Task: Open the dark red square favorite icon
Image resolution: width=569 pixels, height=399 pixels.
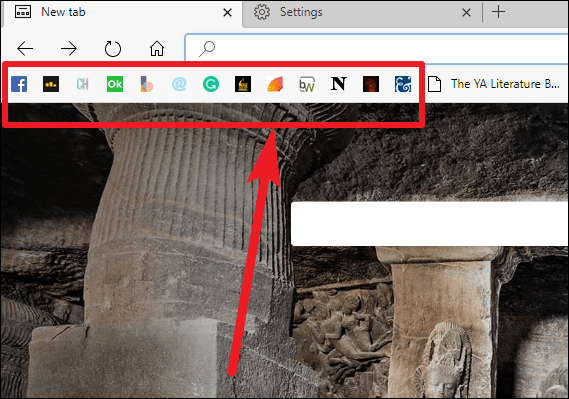Action: (371, 84)
